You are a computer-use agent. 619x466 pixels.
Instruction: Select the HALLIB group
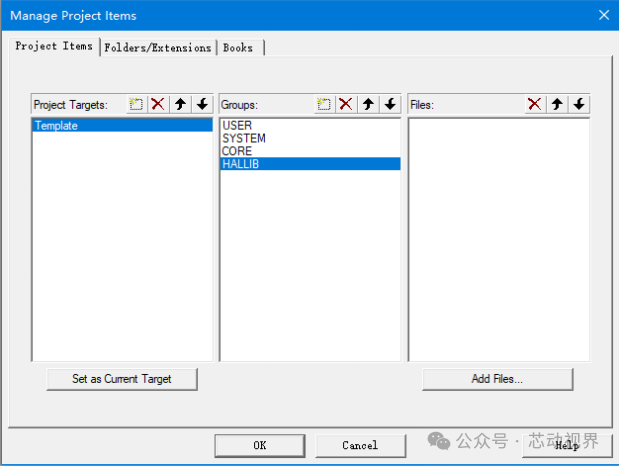pyautogui.click(x=310, y=164)
